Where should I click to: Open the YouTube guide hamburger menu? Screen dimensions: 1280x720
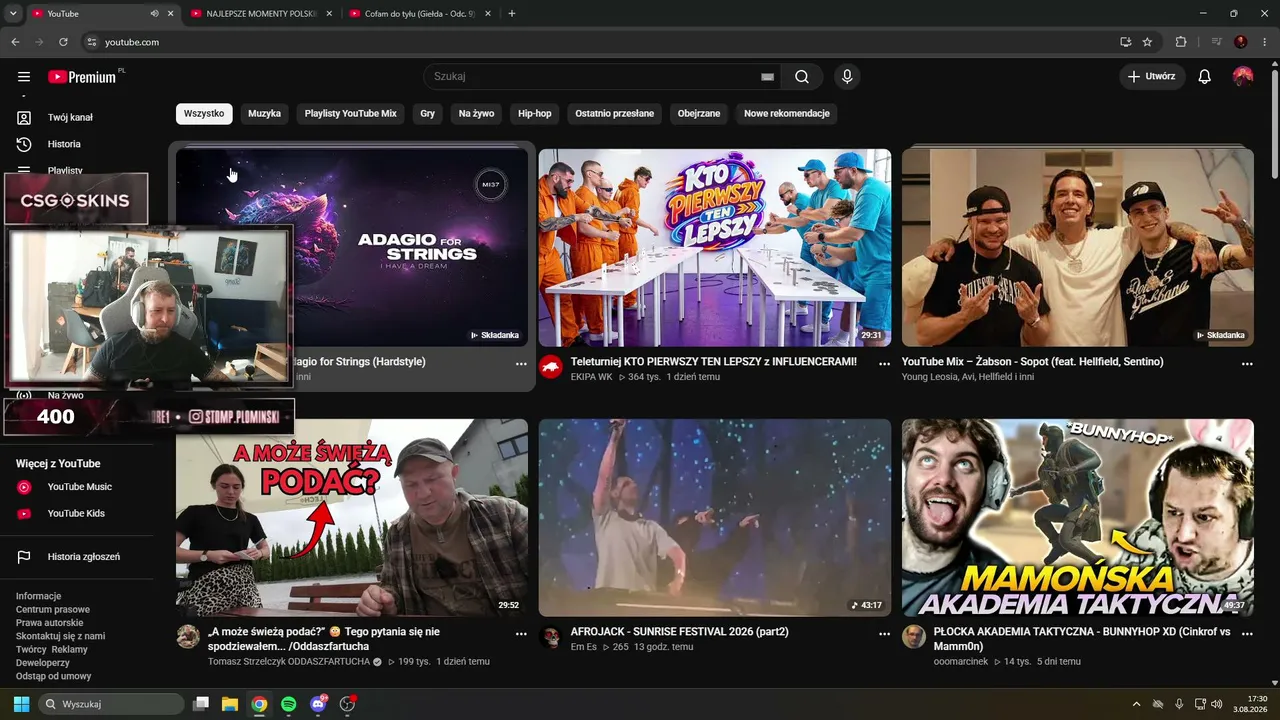24,77
